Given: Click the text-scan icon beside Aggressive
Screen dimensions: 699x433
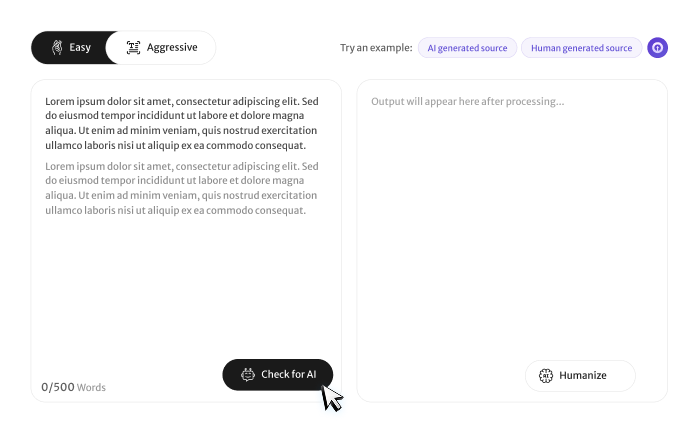Looking at the screenshot, I should pos(133,47).
